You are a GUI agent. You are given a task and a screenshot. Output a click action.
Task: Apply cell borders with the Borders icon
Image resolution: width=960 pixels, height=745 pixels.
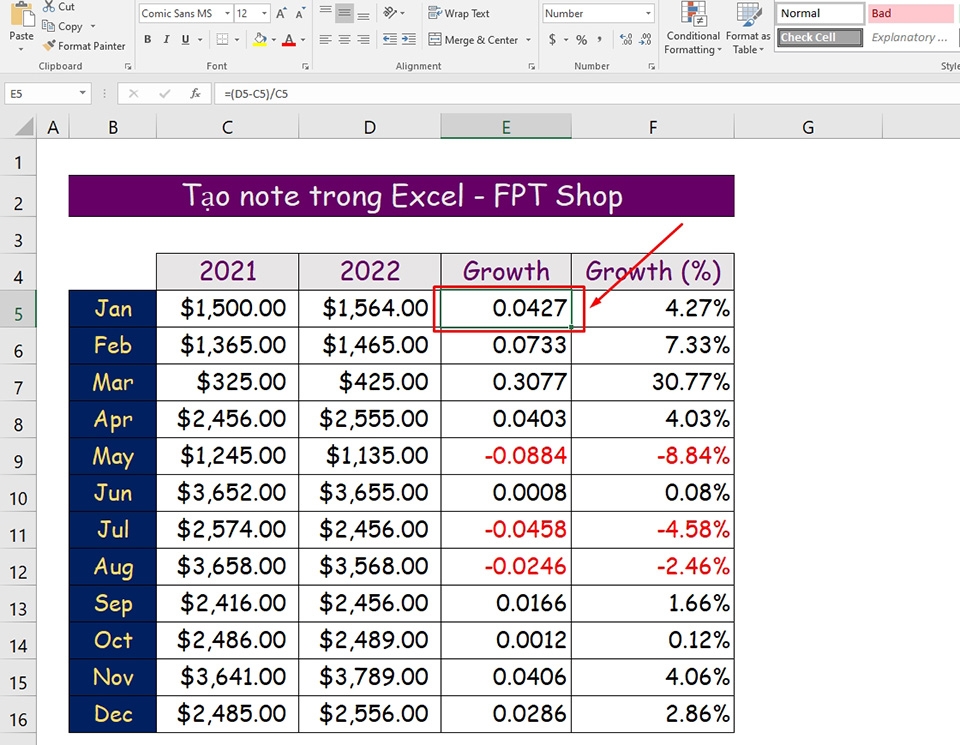(x=222, y=40)
